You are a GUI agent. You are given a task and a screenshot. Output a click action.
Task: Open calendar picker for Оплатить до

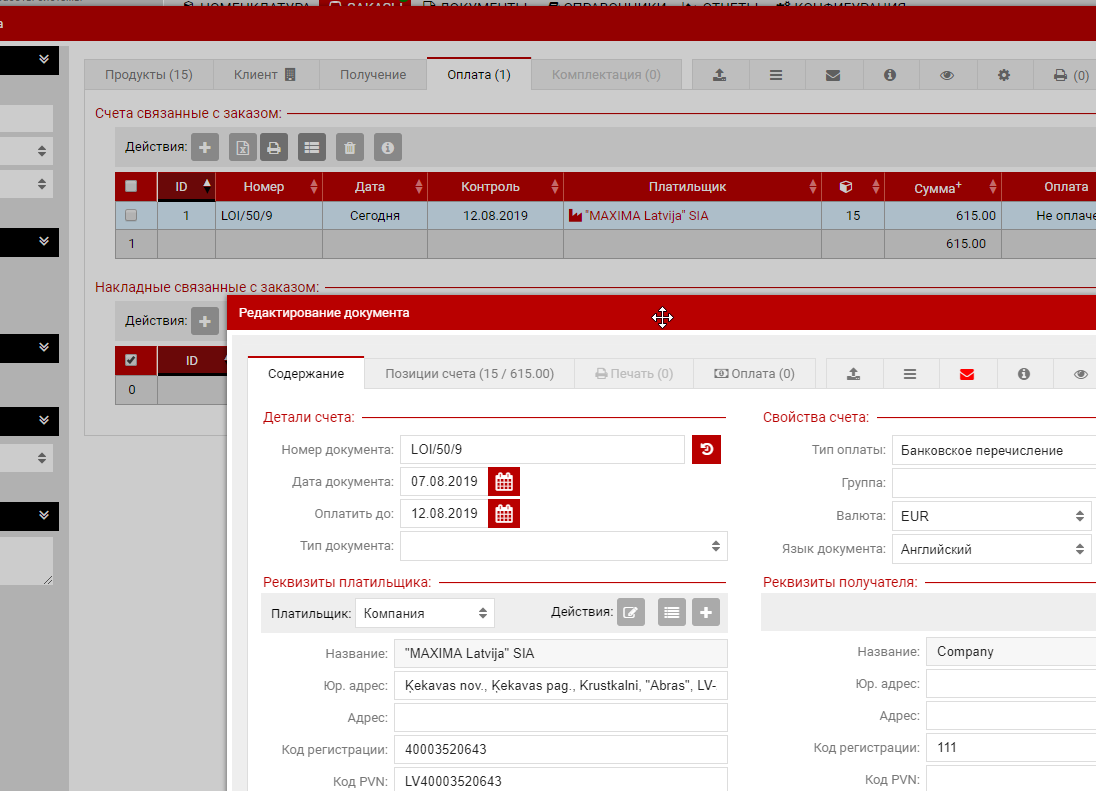click(x=504, y=514)
